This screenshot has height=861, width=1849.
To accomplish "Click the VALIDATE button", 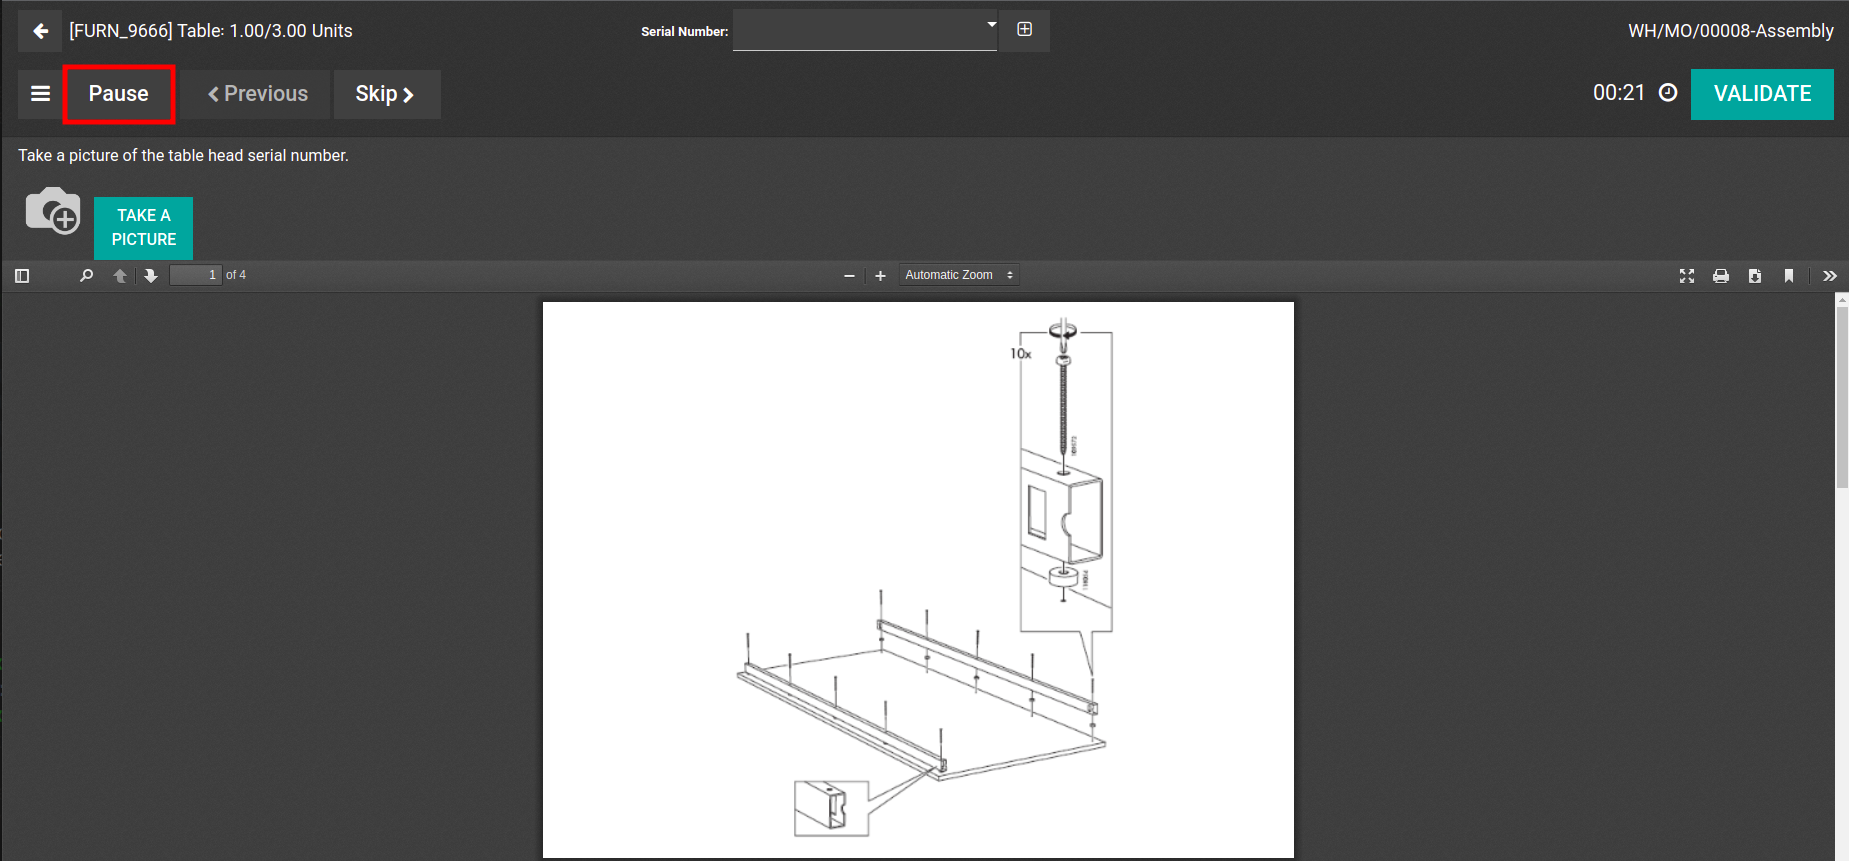I will click(1761, 94).
